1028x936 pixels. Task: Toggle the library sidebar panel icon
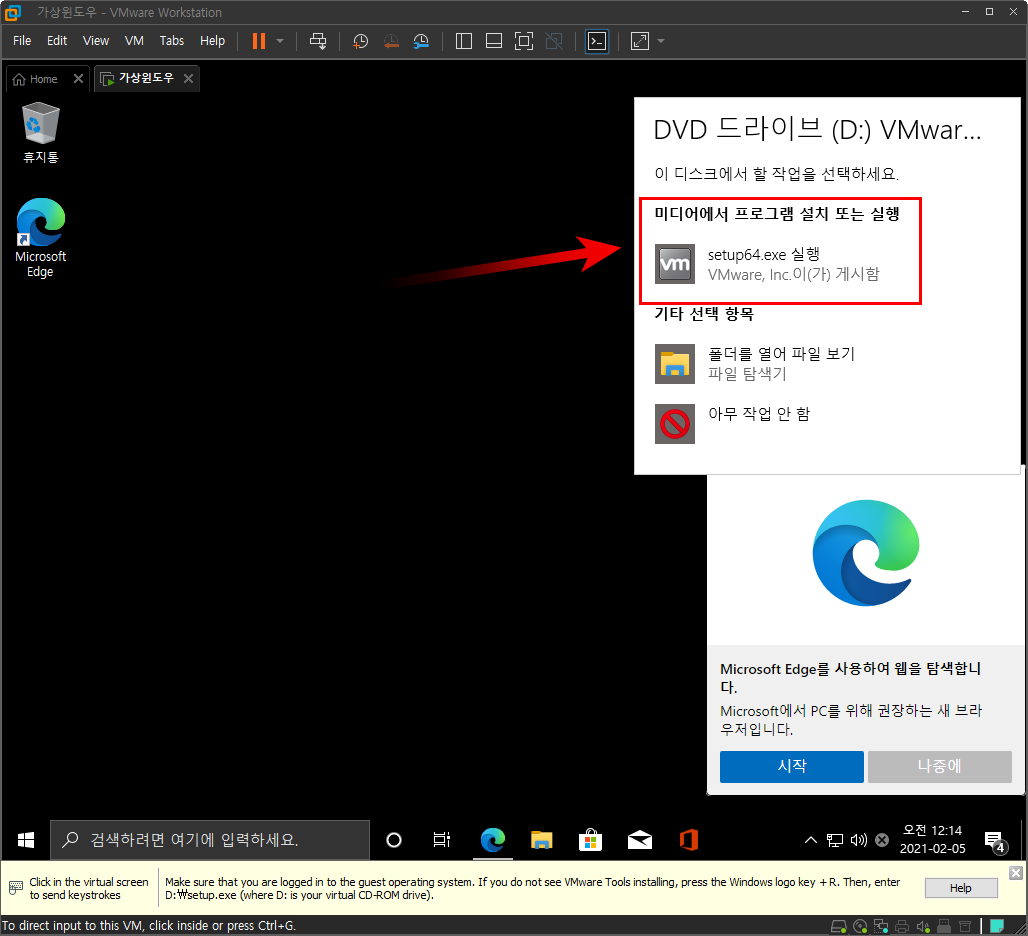[x=464, y=41]
